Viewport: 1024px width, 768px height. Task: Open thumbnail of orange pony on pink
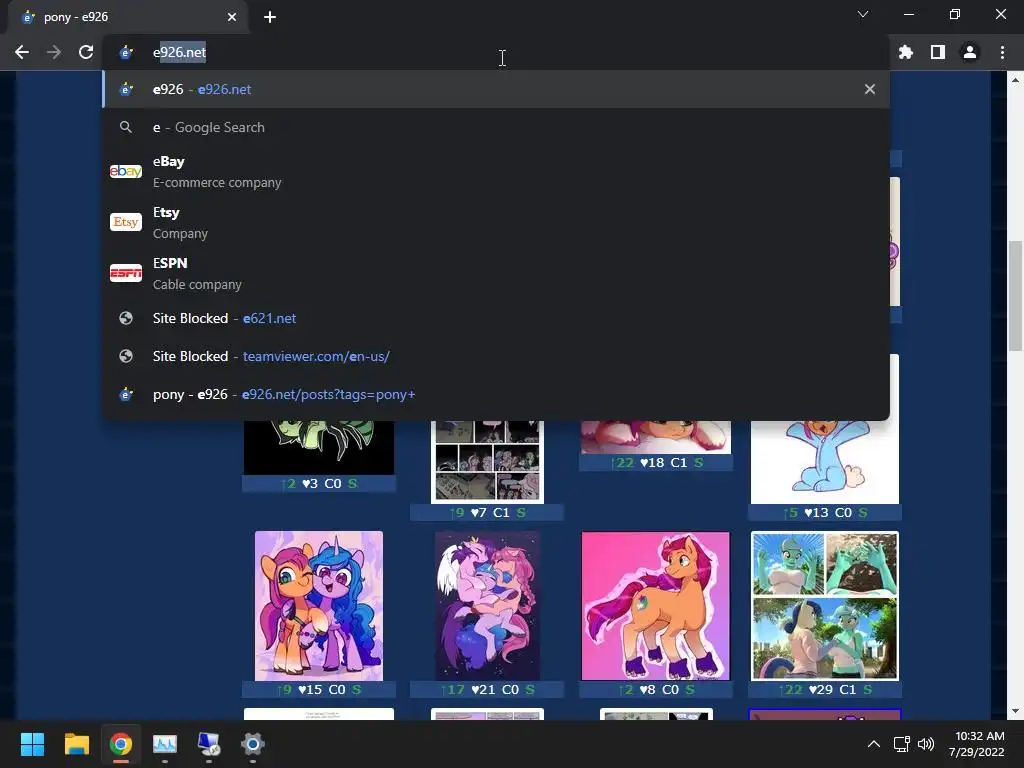click(x=656, y=606)
